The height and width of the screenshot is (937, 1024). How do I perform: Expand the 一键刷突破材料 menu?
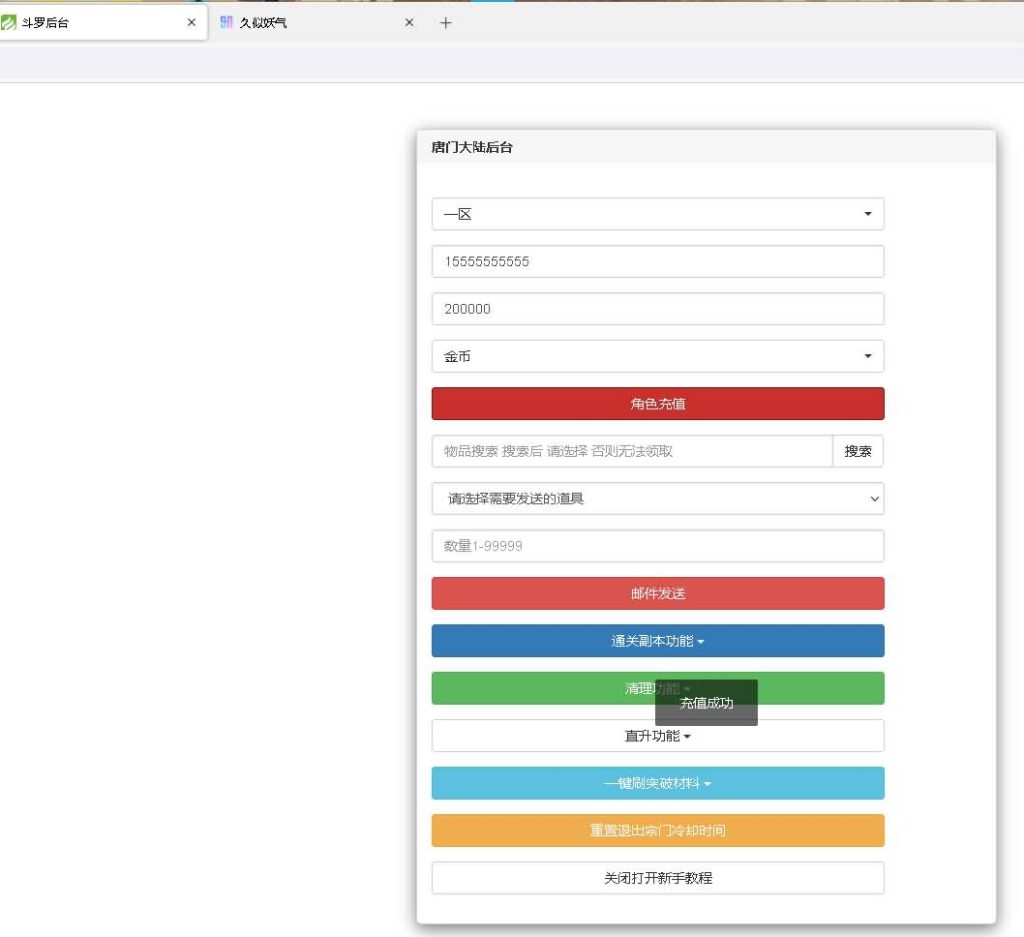[657, 783]
